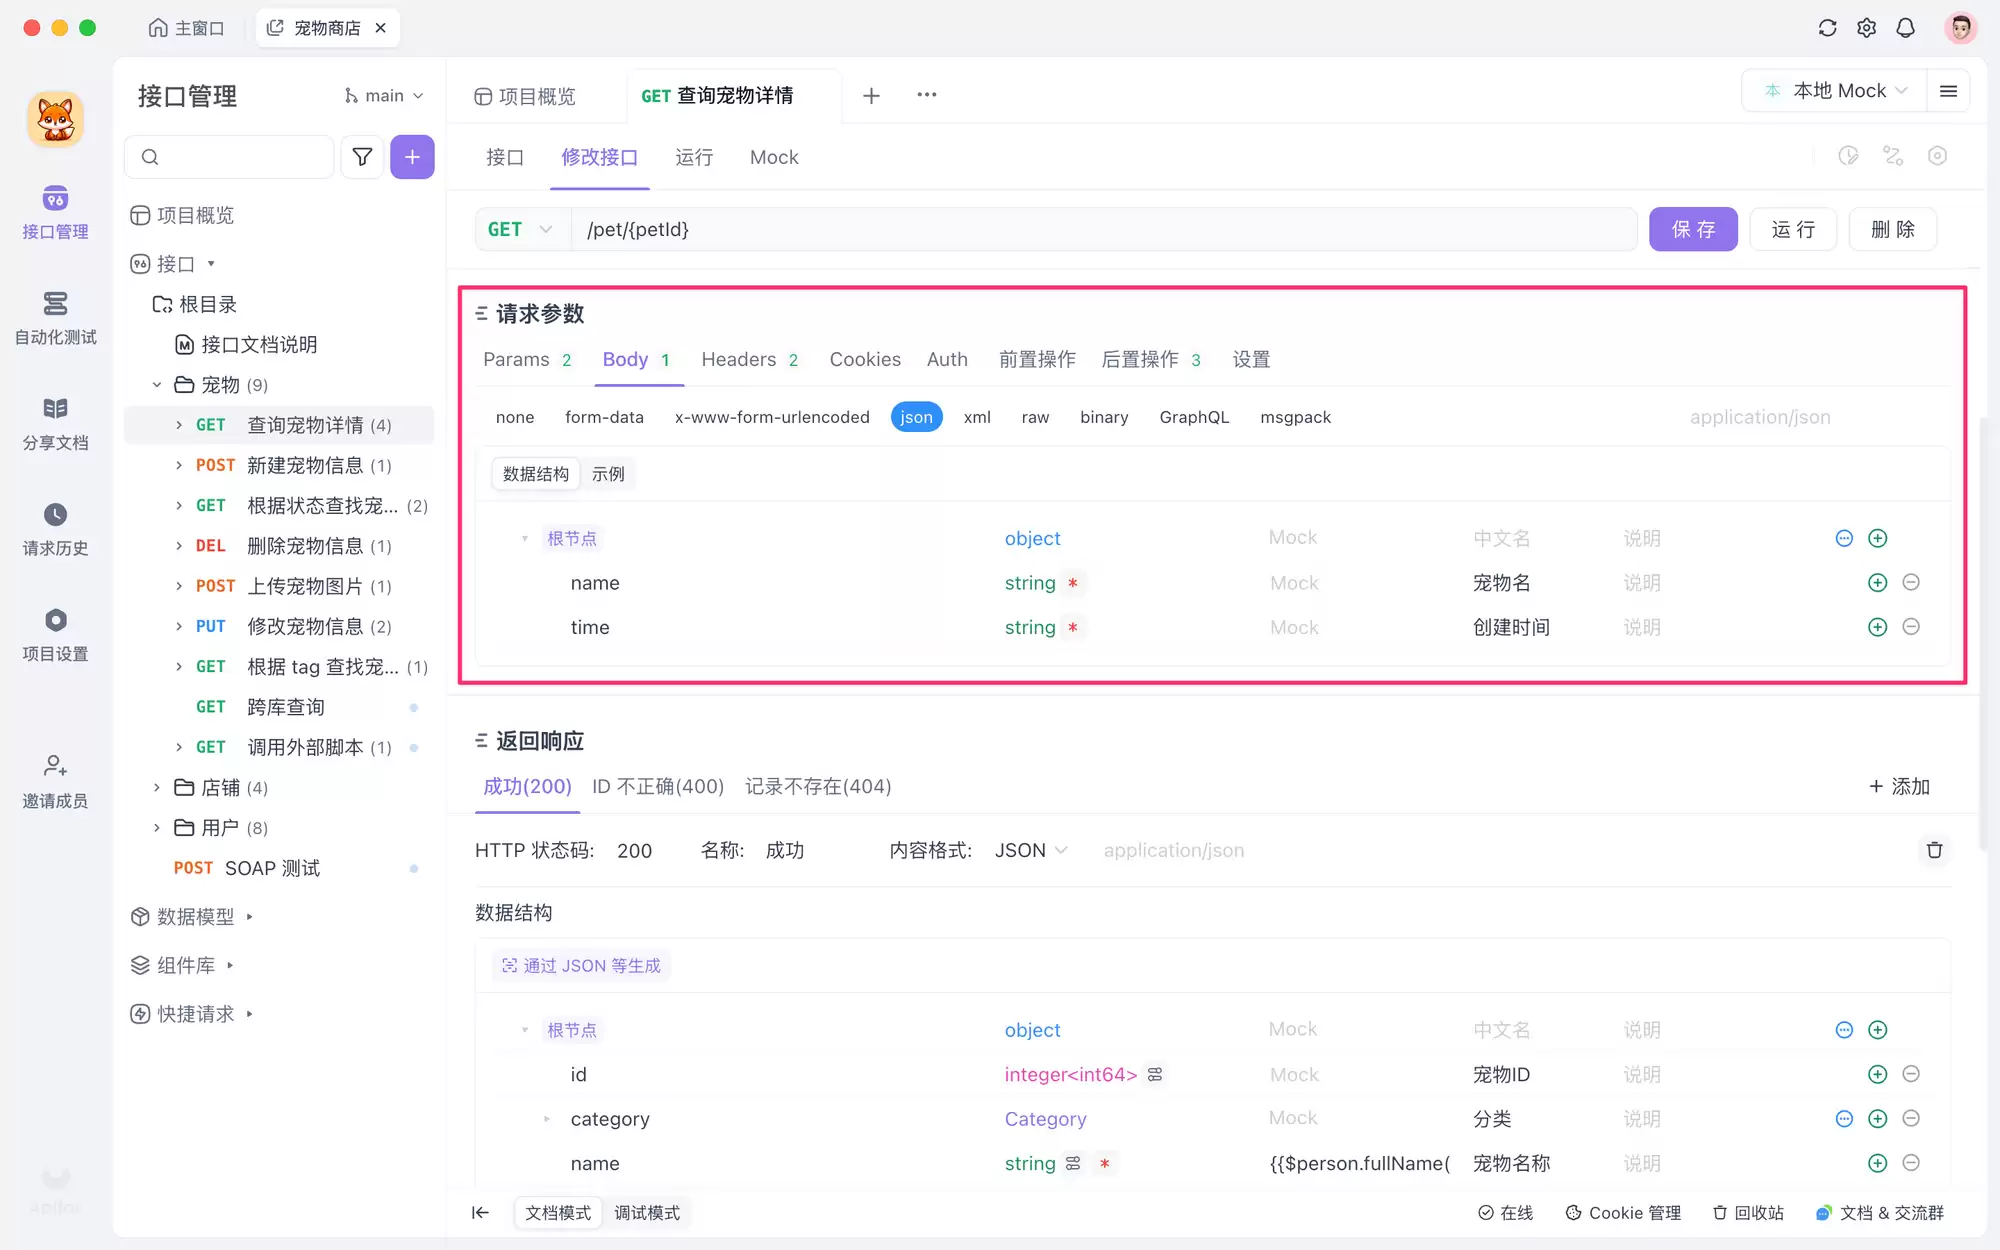Open the GET method dropdown
Image resolution: width=2000 pixels, height=1250 pixels.
click(x=520, y=229)
